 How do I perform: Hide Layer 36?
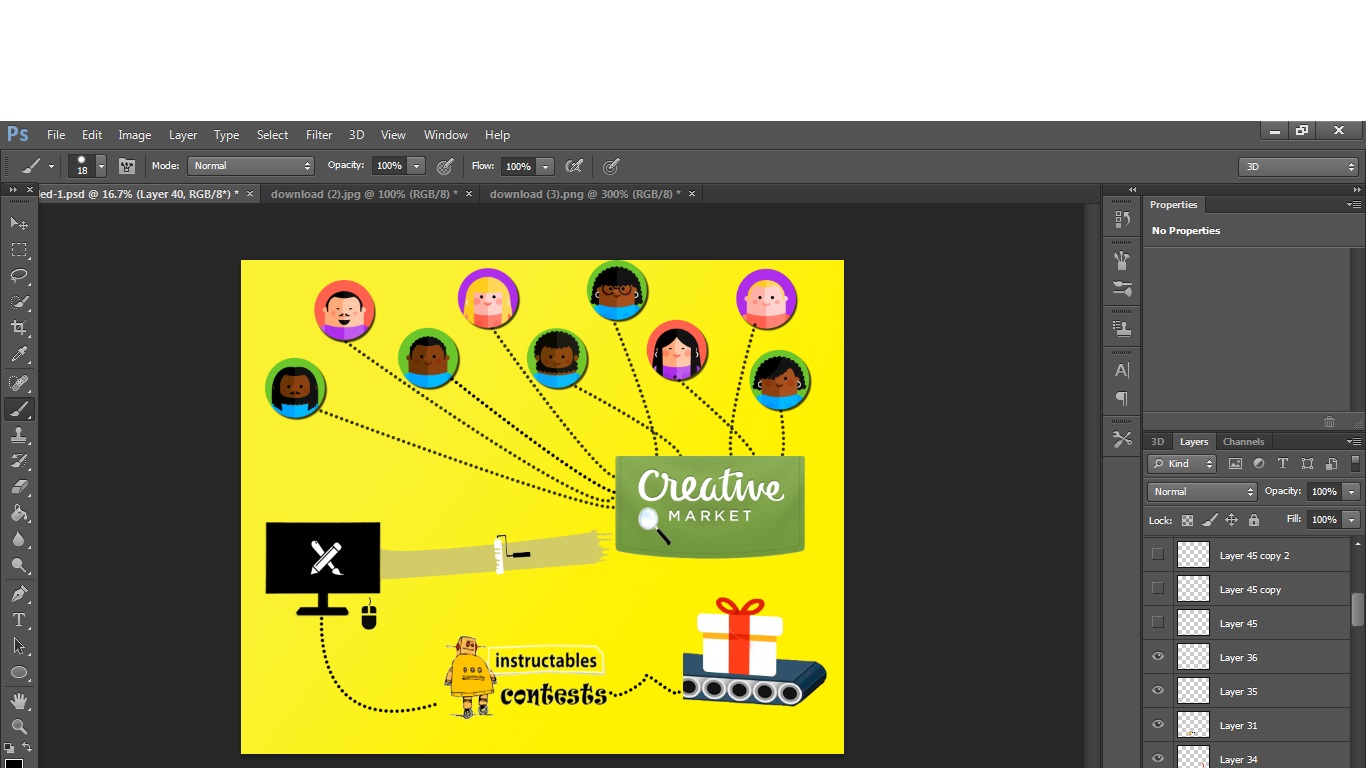pos(1158,656)
